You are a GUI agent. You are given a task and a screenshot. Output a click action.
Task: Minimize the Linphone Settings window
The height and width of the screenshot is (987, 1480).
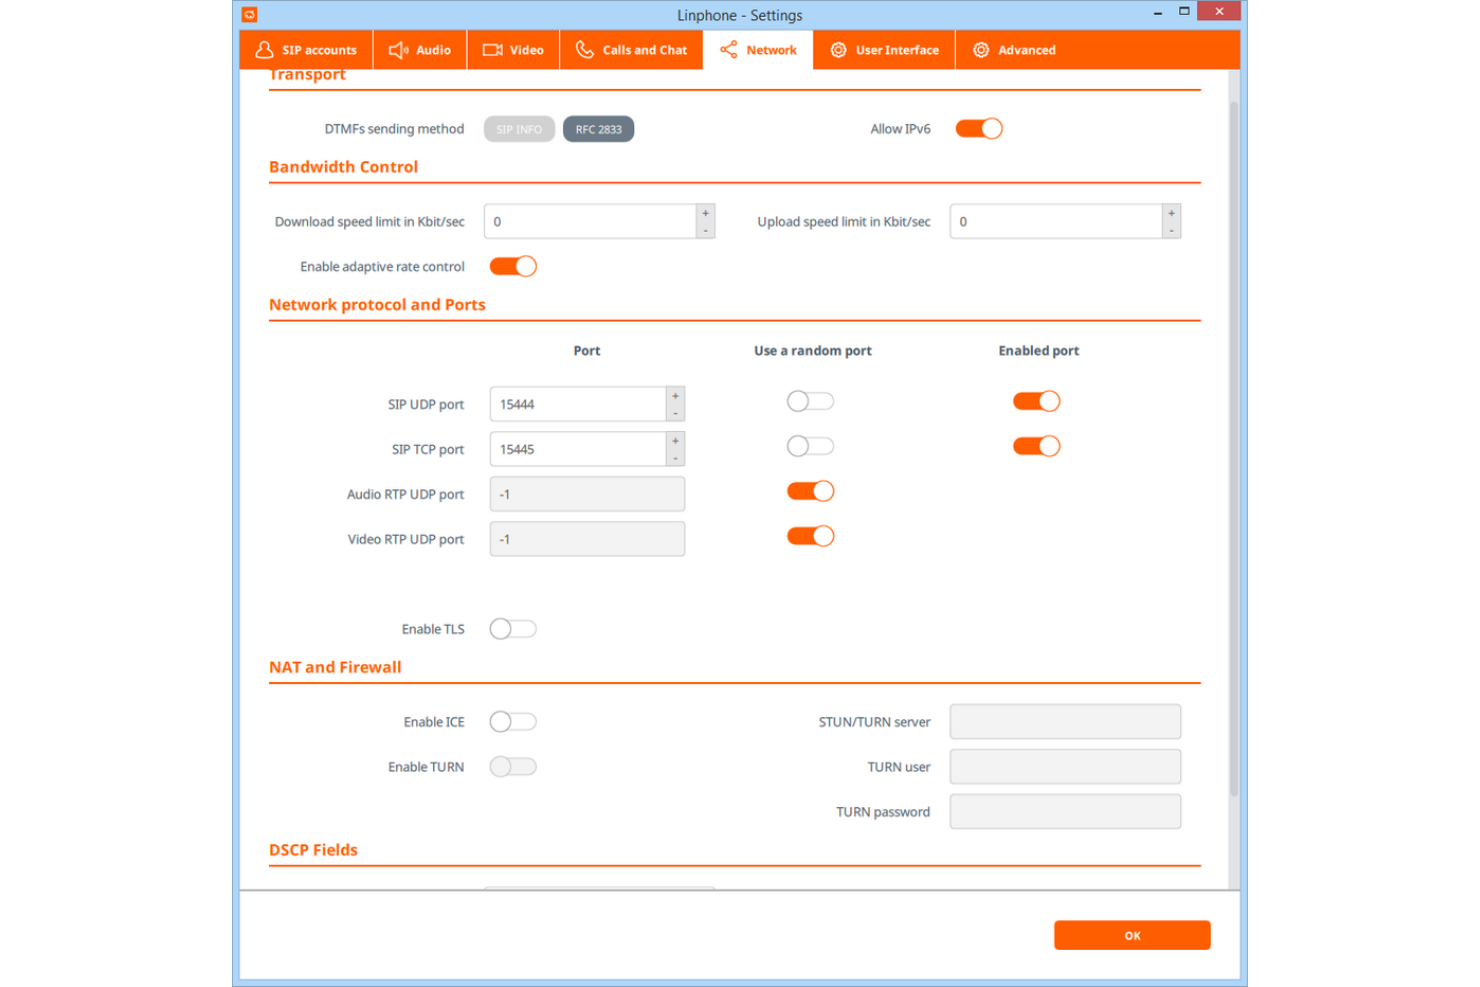1157,13
